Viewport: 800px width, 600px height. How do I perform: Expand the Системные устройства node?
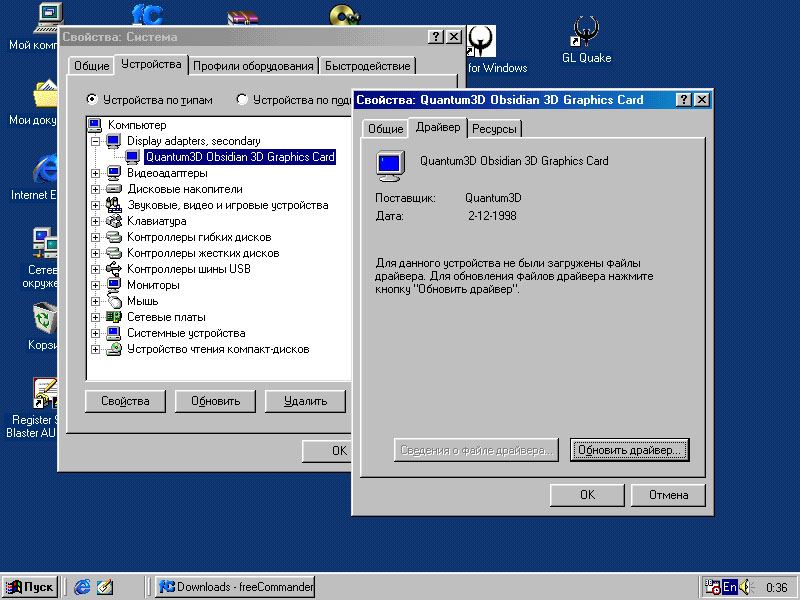click(95, 333)
